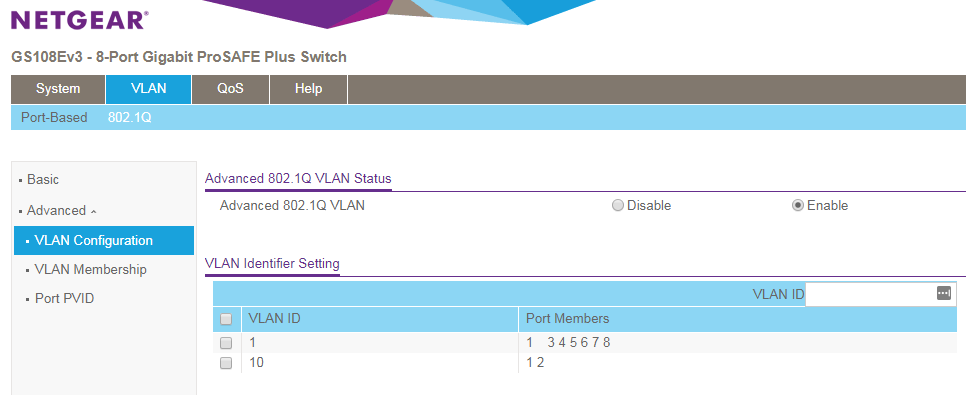The image size is (966, 395).
Task: Select the 802.1Q submenu item
Action: coord(129,117)
